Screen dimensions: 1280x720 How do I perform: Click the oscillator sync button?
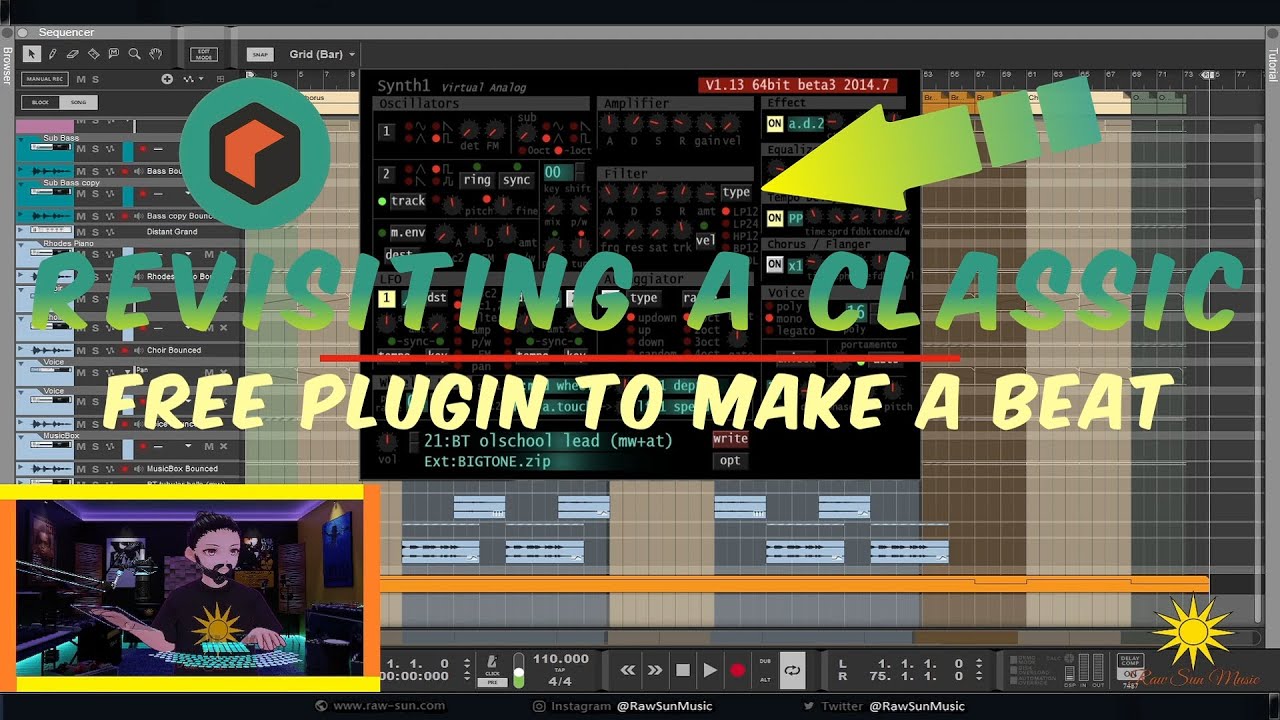point(516,180)
